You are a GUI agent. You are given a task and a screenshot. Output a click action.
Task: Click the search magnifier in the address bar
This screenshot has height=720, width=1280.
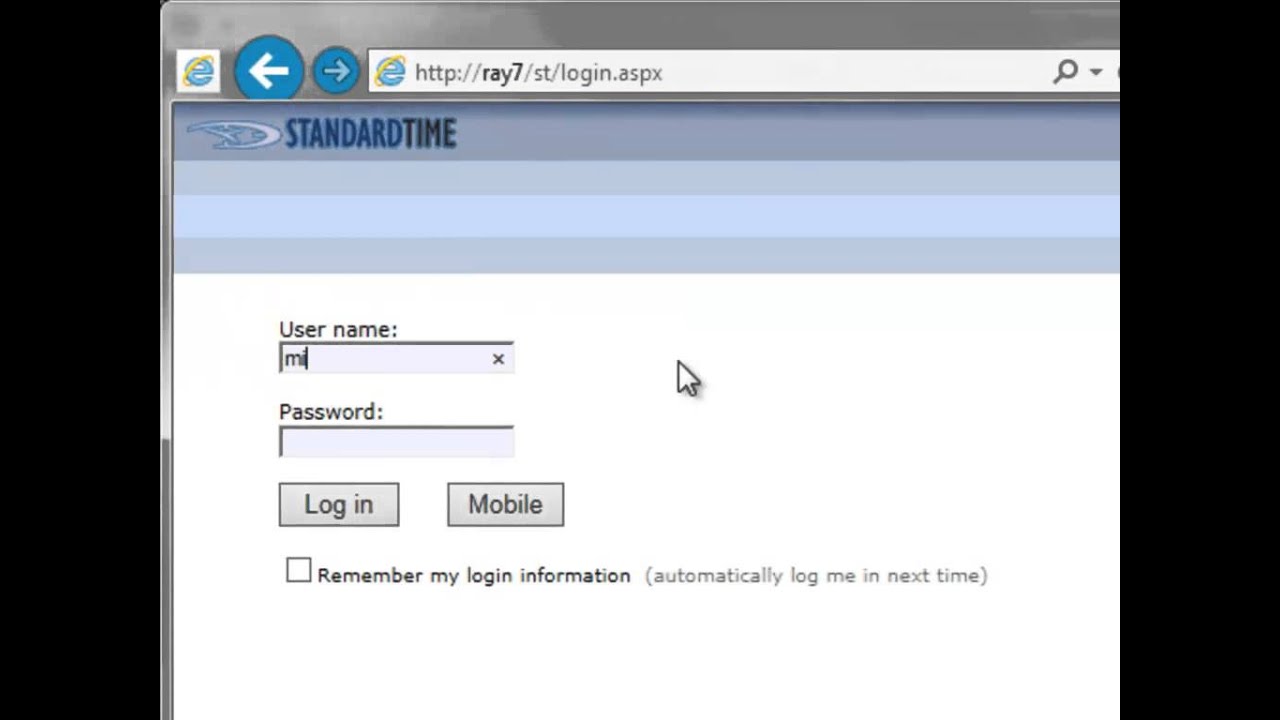[x=1066, y=71]
